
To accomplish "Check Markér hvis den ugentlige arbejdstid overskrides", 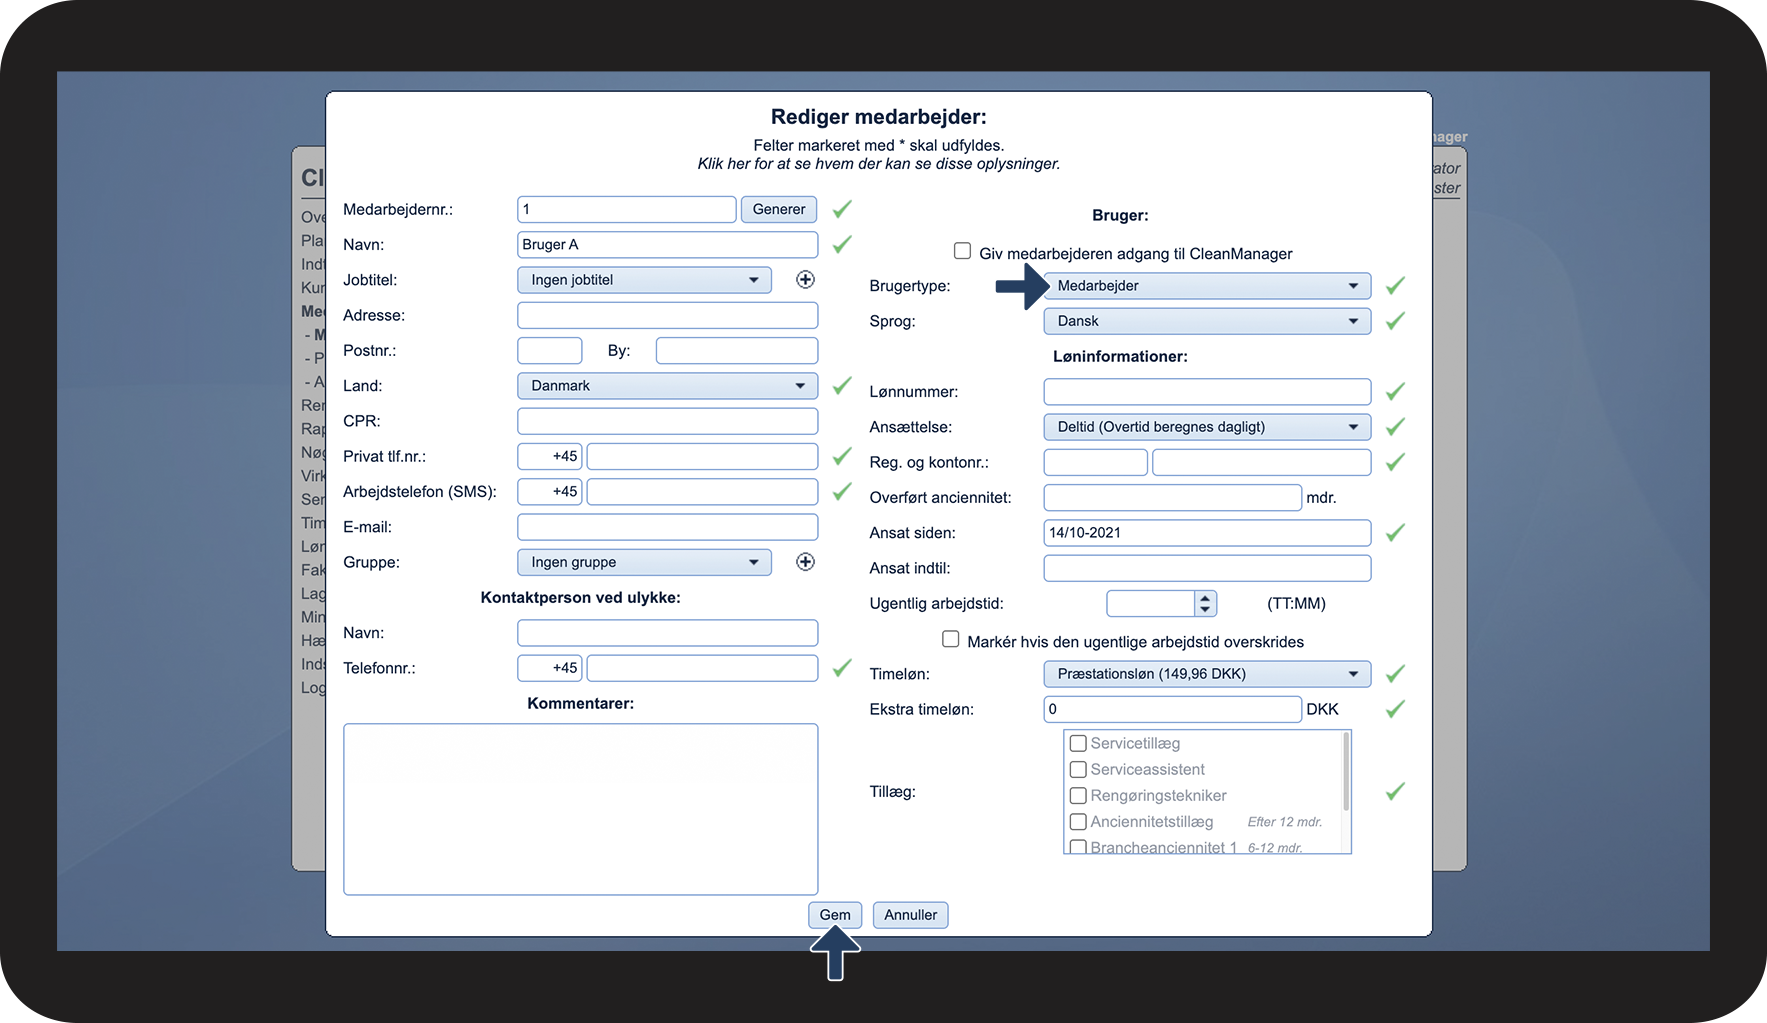I will [x=951, y=639].
